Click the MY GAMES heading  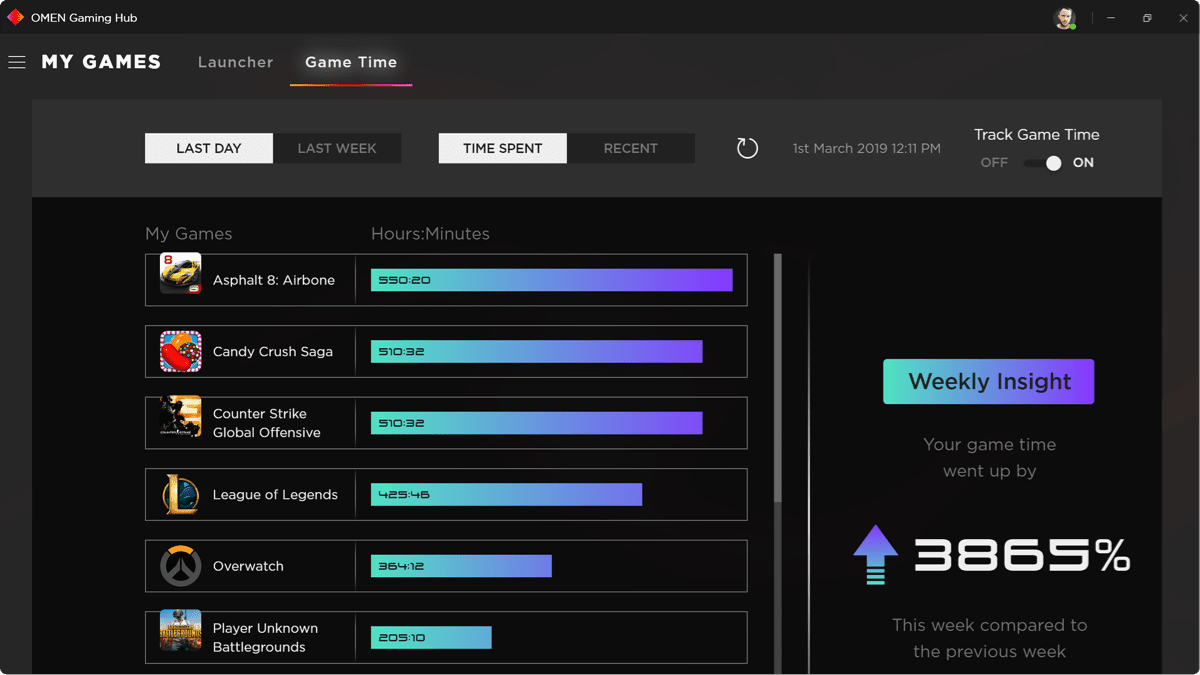[101, 62]
